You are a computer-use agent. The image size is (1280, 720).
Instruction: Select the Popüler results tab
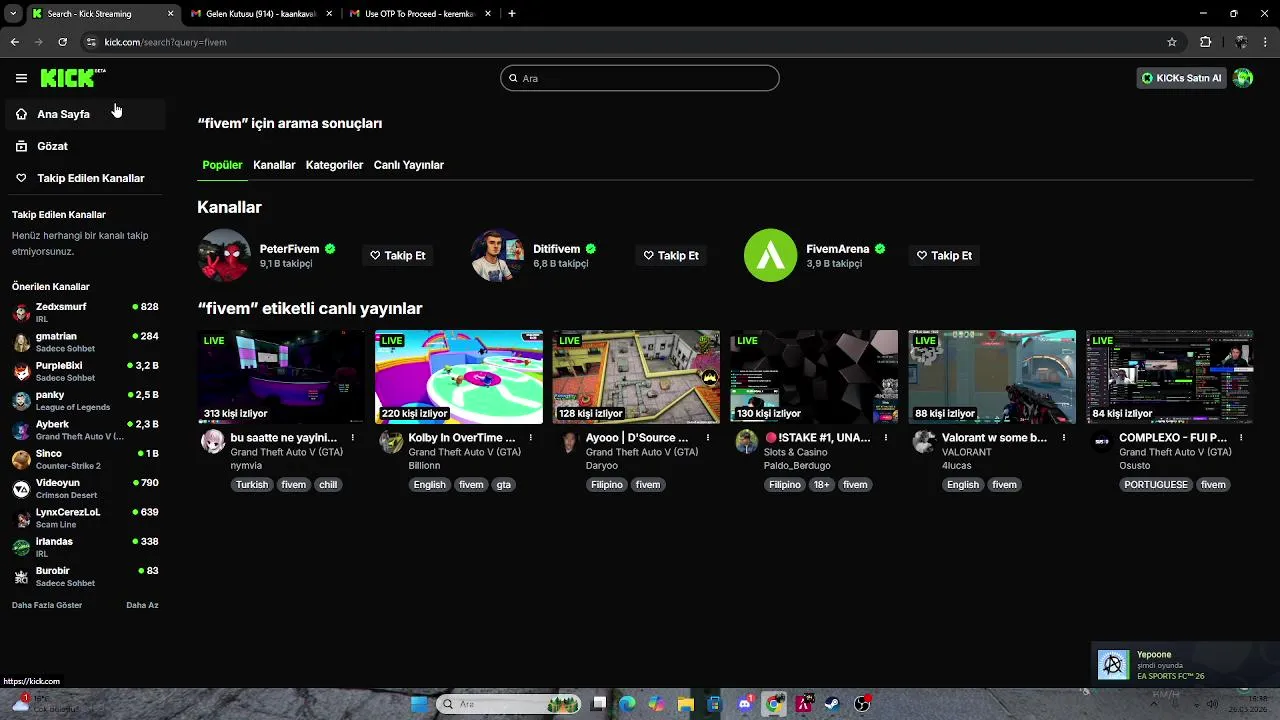222,165
